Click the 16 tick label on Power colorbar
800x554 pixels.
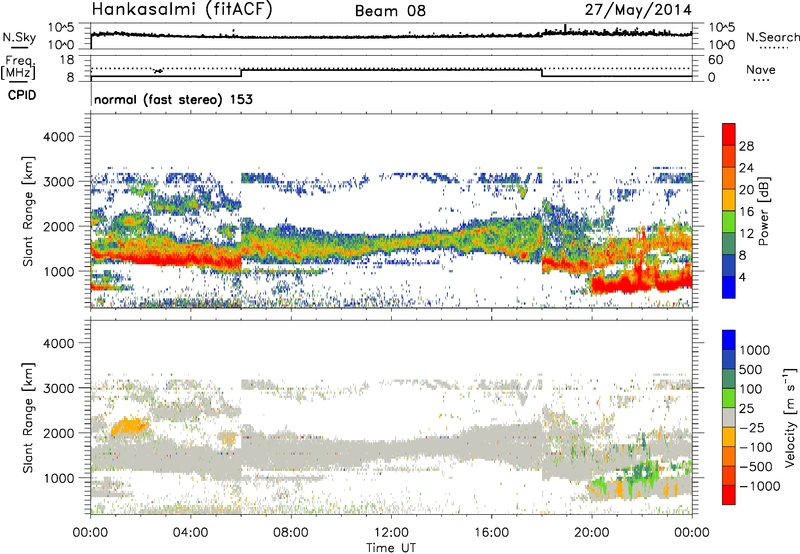(747, 212)
